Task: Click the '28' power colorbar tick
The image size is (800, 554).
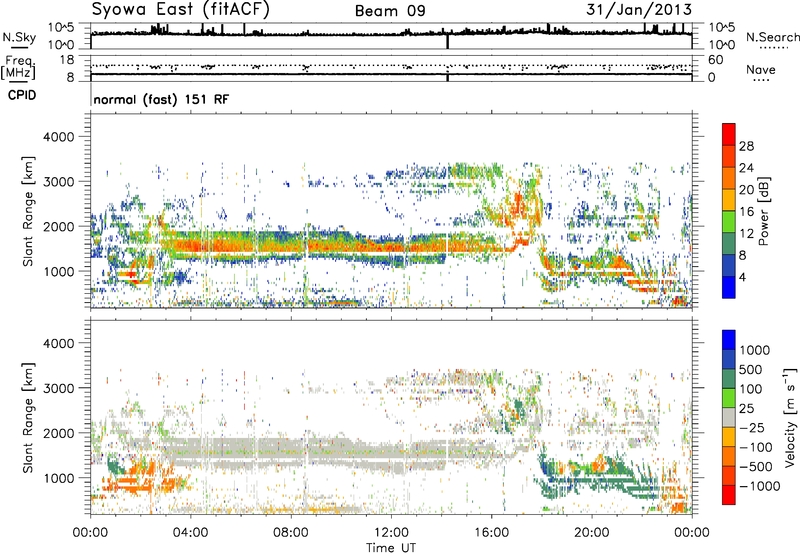Action: pos(746,146)
